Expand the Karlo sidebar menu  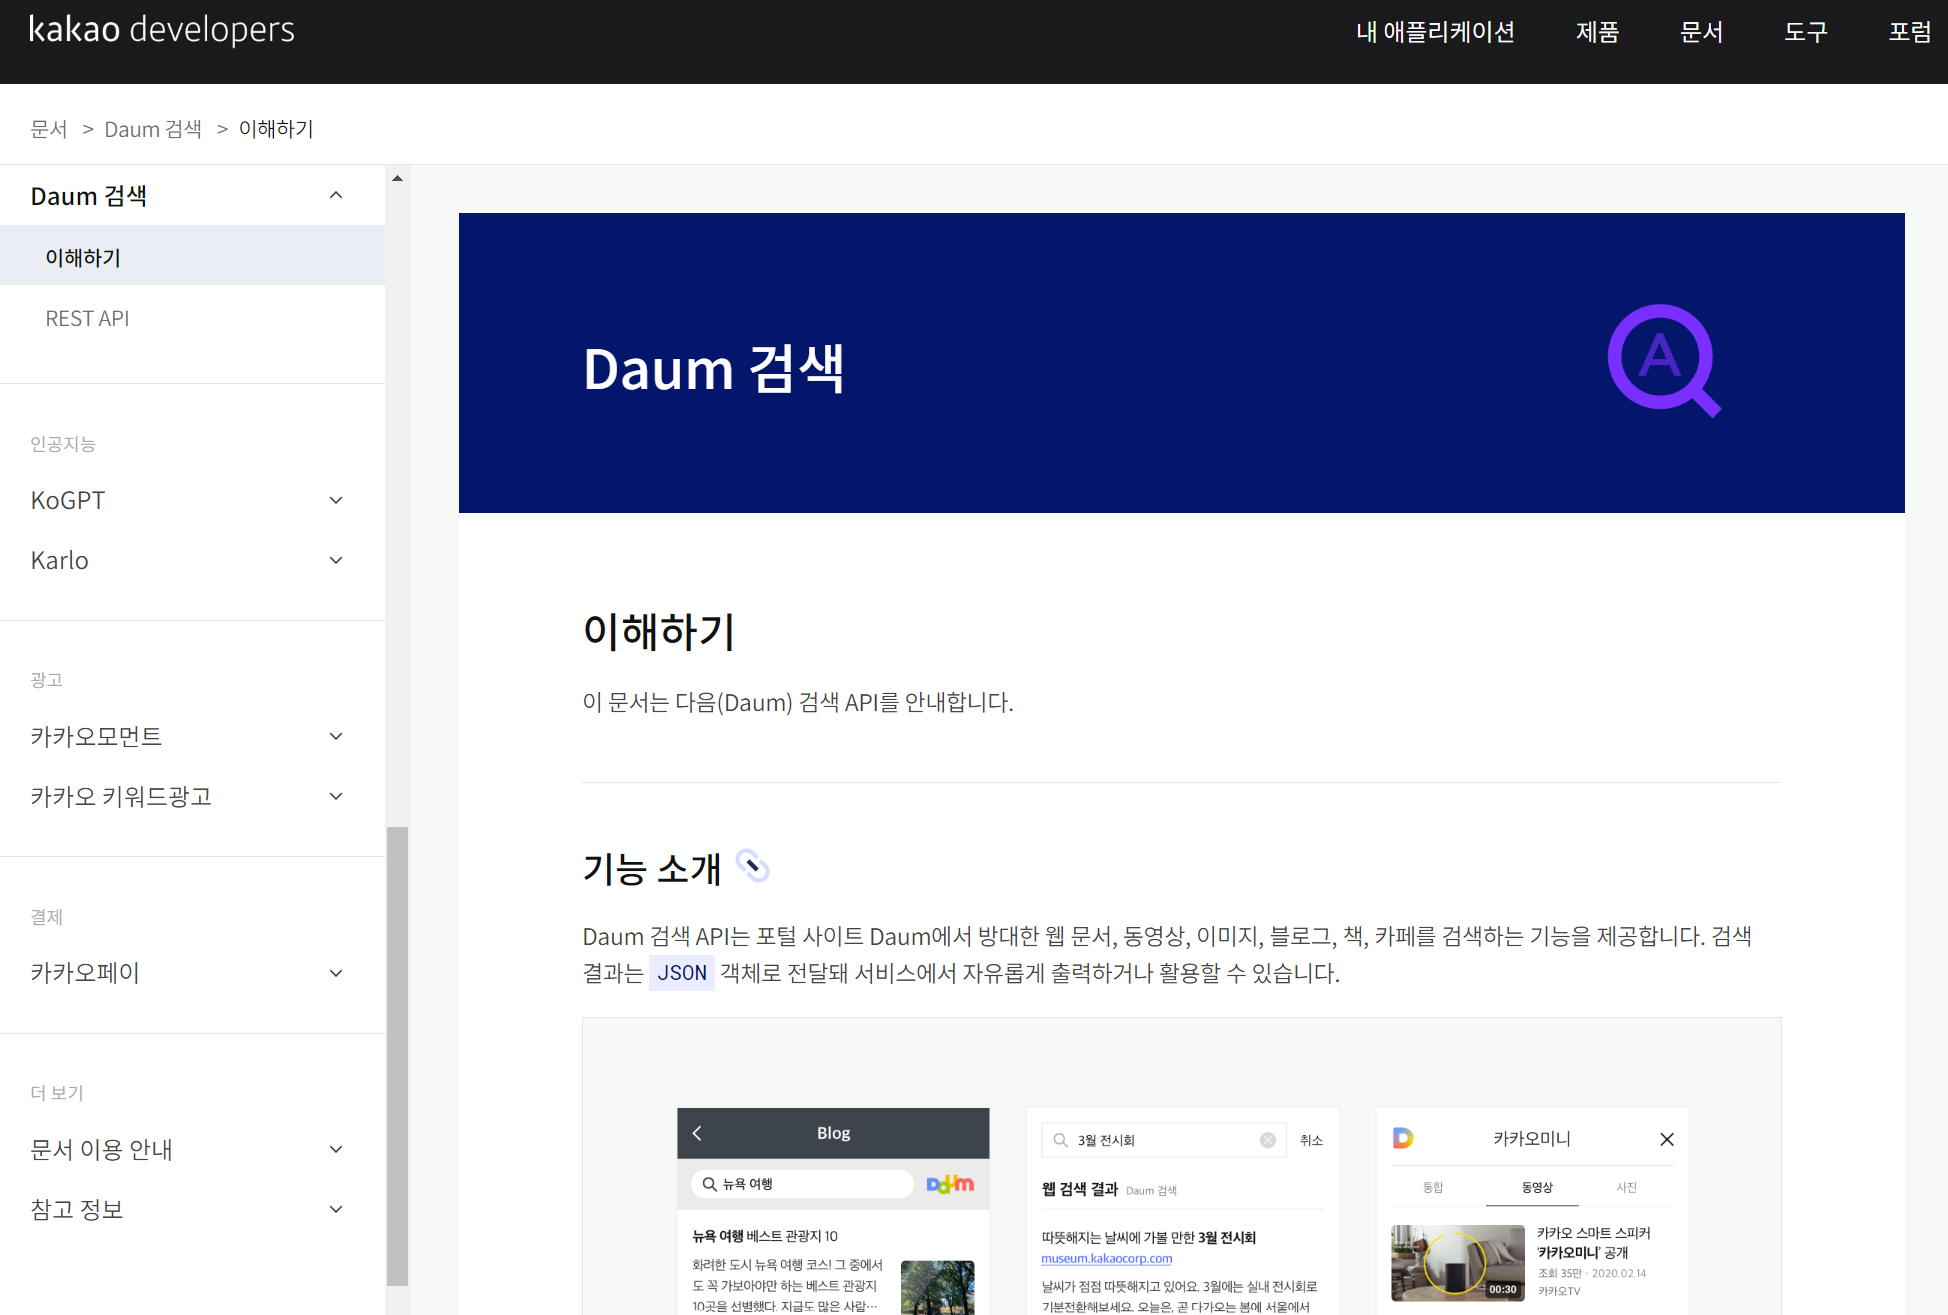tap(336, 560)
